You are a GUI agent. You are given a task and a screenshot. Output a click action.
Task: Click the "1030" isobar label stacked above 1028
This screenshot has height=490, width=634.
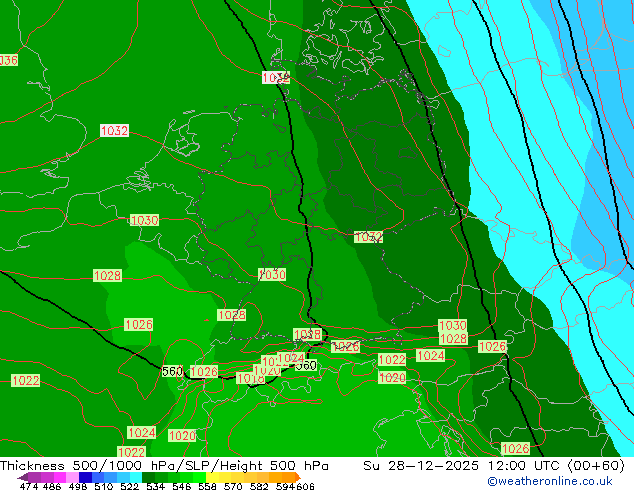(x=453, y=325)
